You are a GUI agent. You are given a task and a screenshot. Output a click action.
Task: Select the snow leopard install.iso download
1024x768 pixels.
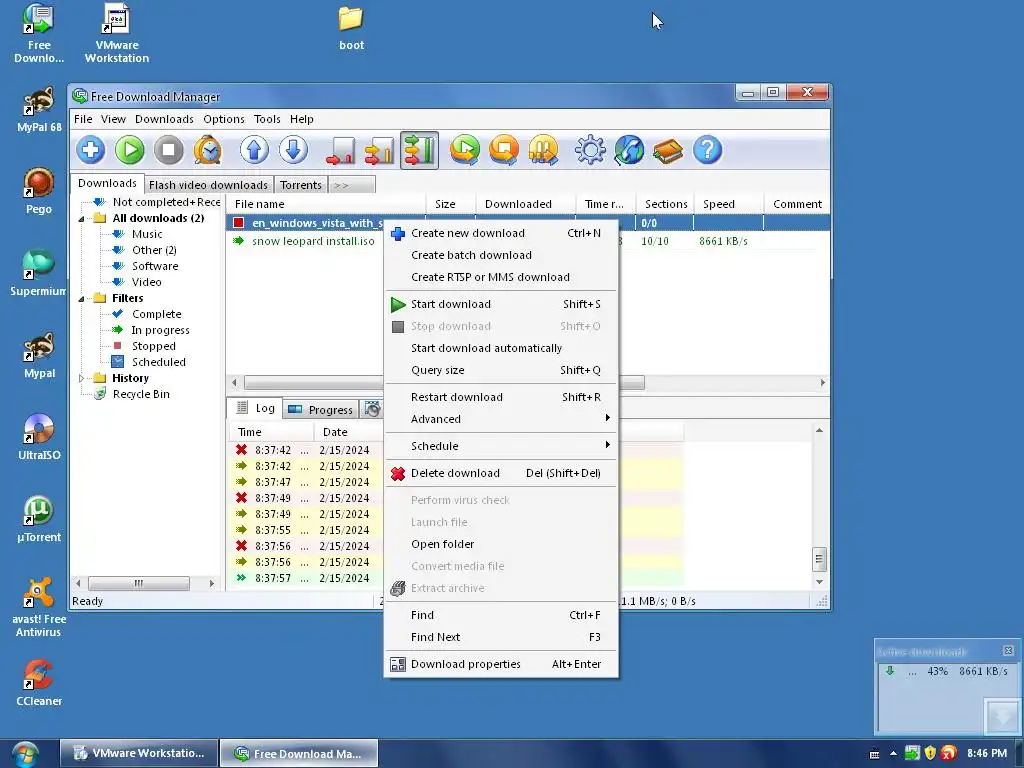313,241
